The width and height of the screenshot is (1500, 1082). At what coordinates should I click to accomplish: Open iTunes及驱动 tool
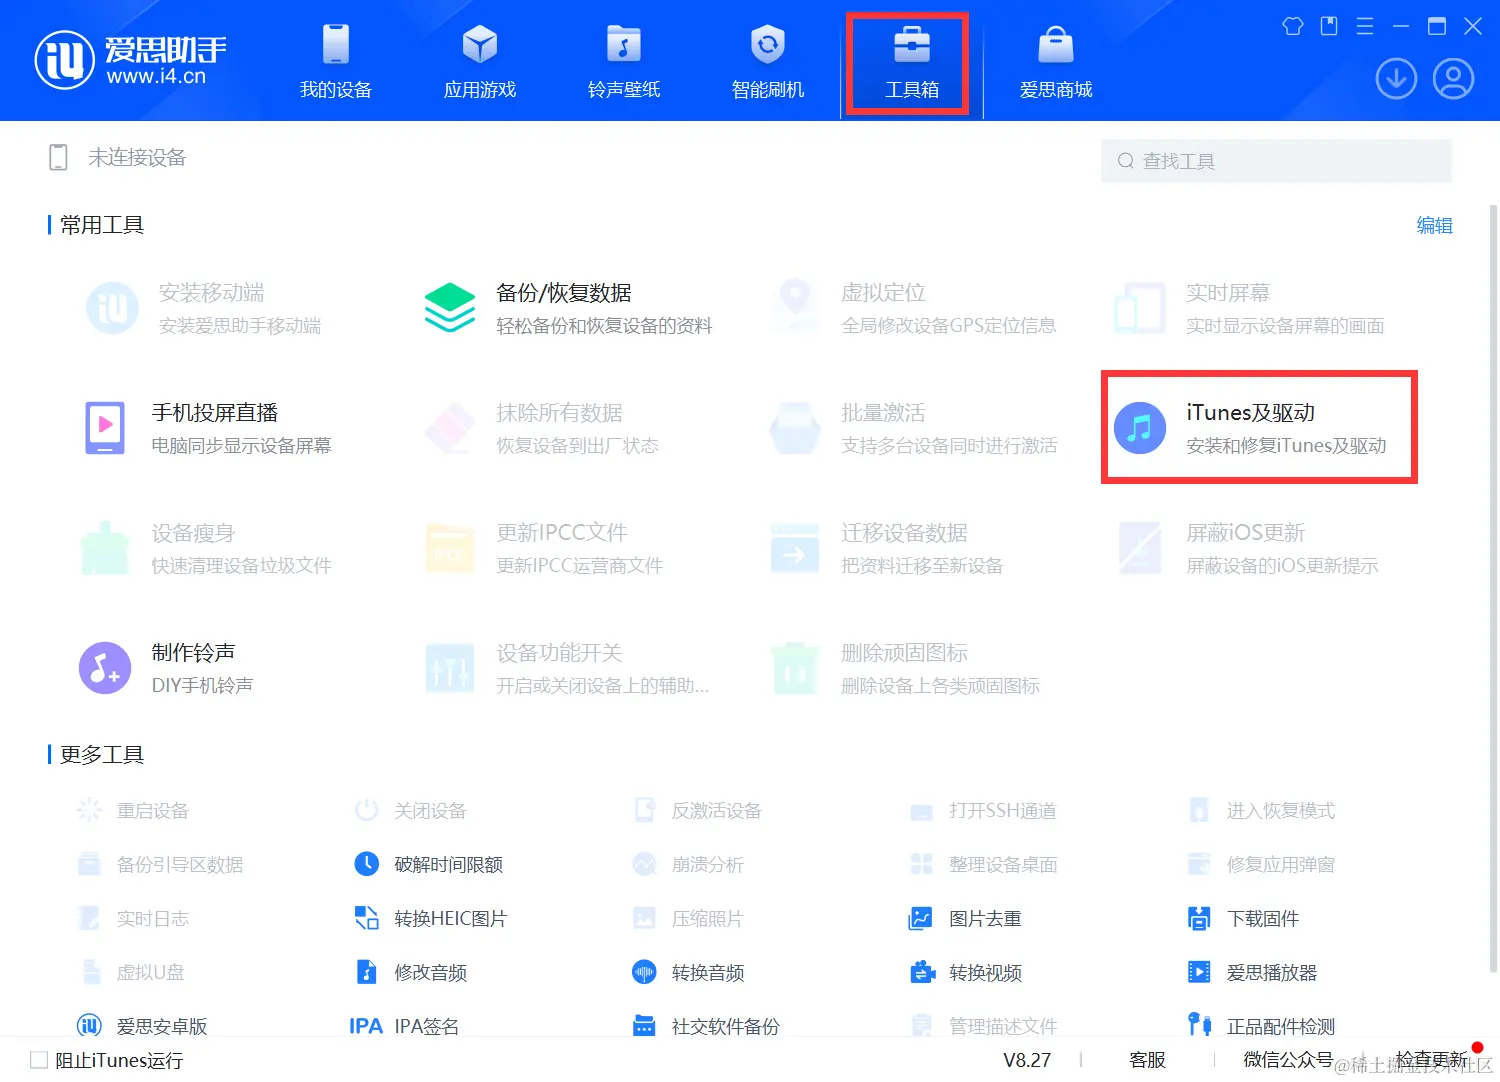[1250, 428]
